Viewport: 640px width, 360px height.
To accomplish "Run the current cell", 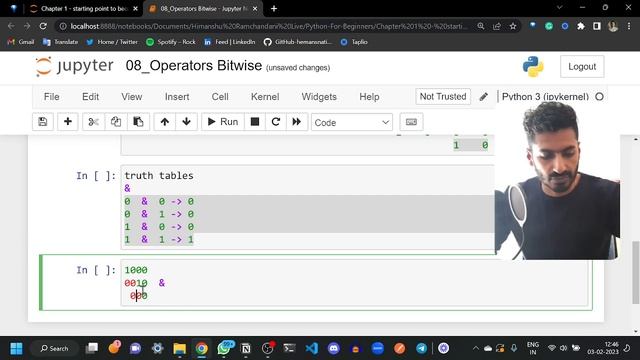I will [223, 122].
